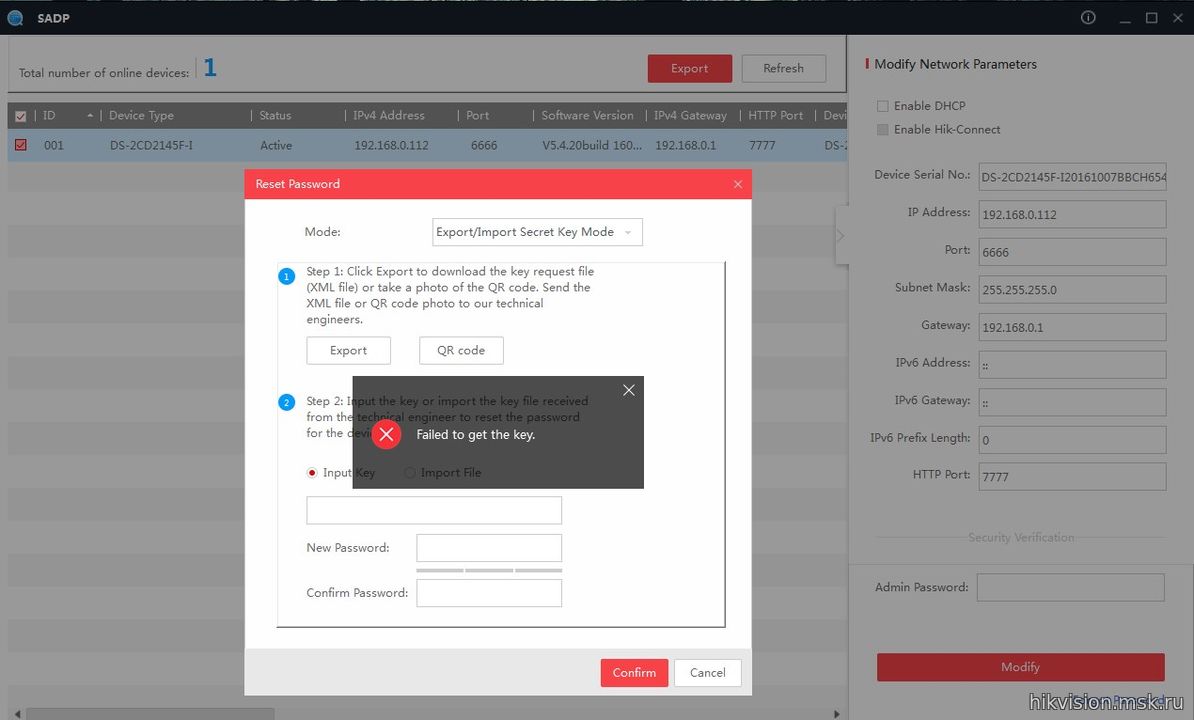
Task: Click the password strength indicator bar
Action: click(x=489, y=570)
